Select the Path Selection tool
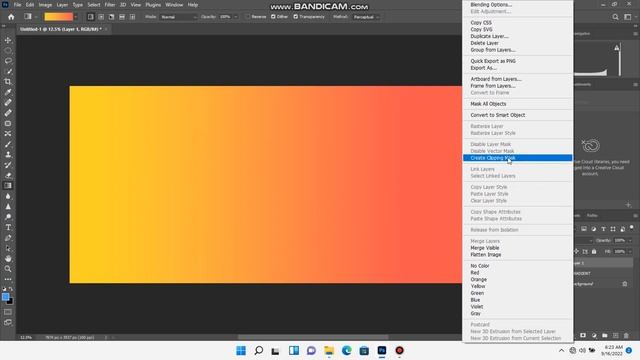The image size is (640, 360). tap(8, 248)
